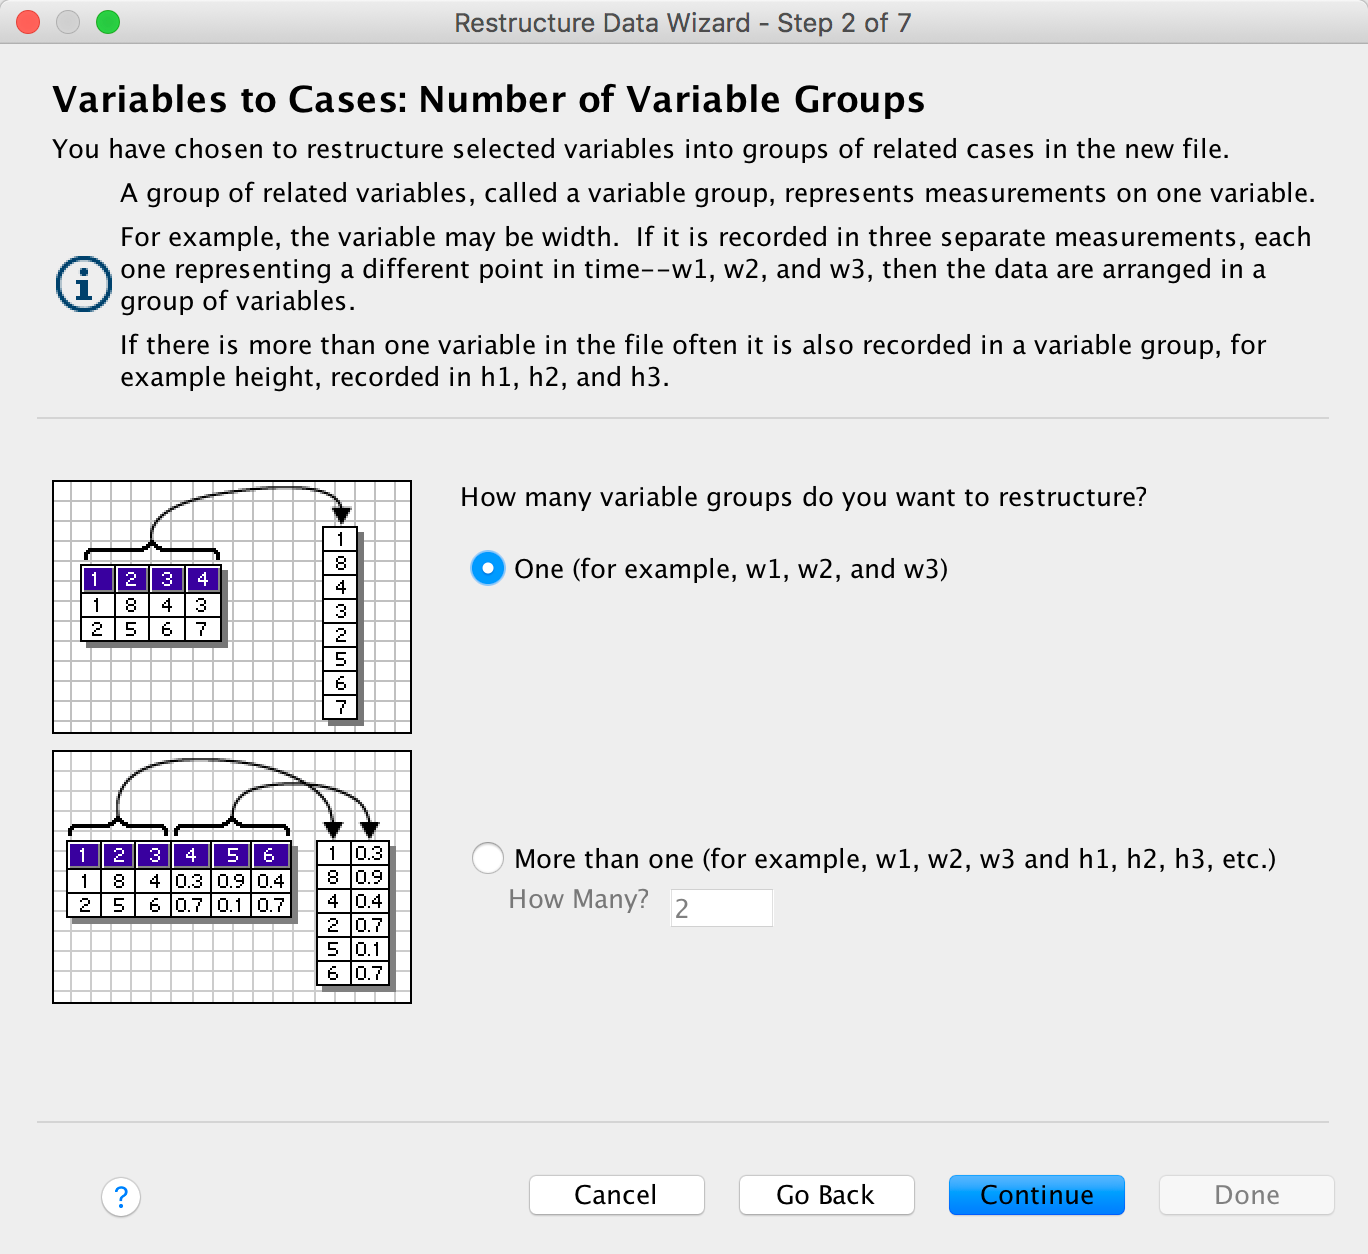Click the 'How many variable groups' question text

click(803, 497)
